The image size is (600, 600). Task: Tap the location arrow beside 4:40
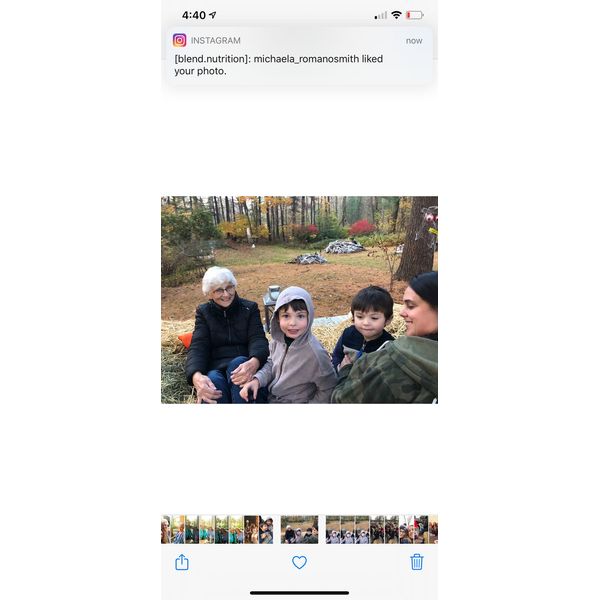pyautogui.click(x=213, y=15)
